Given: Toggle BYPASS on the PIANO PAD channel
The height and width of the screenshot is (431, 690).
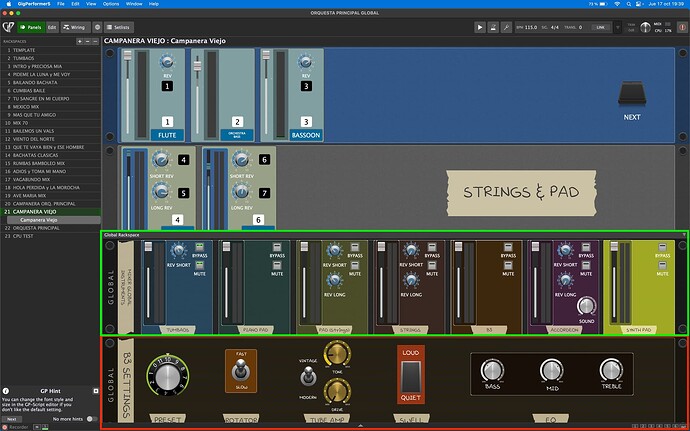Looking at the screenshot, I should pyautogui.click(x=277, y=247).
